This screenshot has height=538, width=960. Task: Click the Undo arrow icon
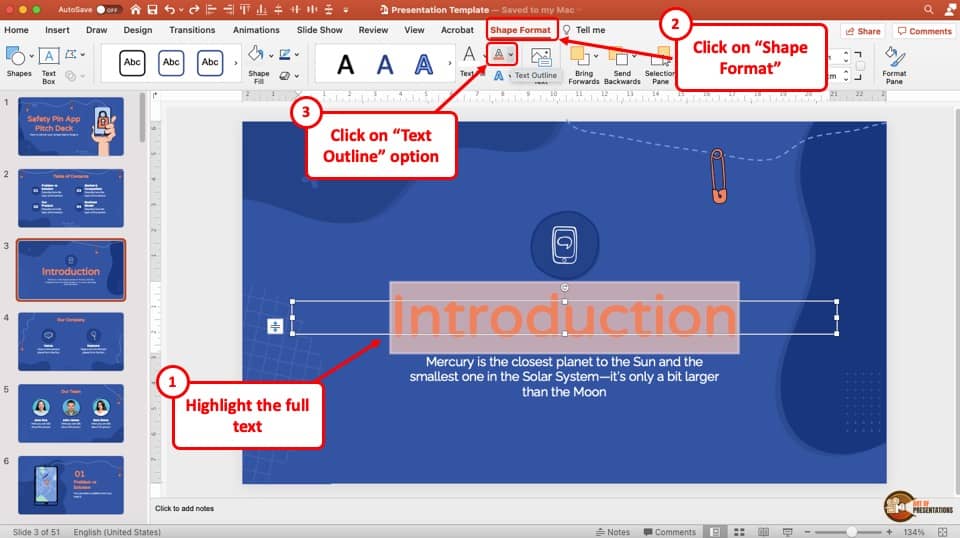point(170,10)
